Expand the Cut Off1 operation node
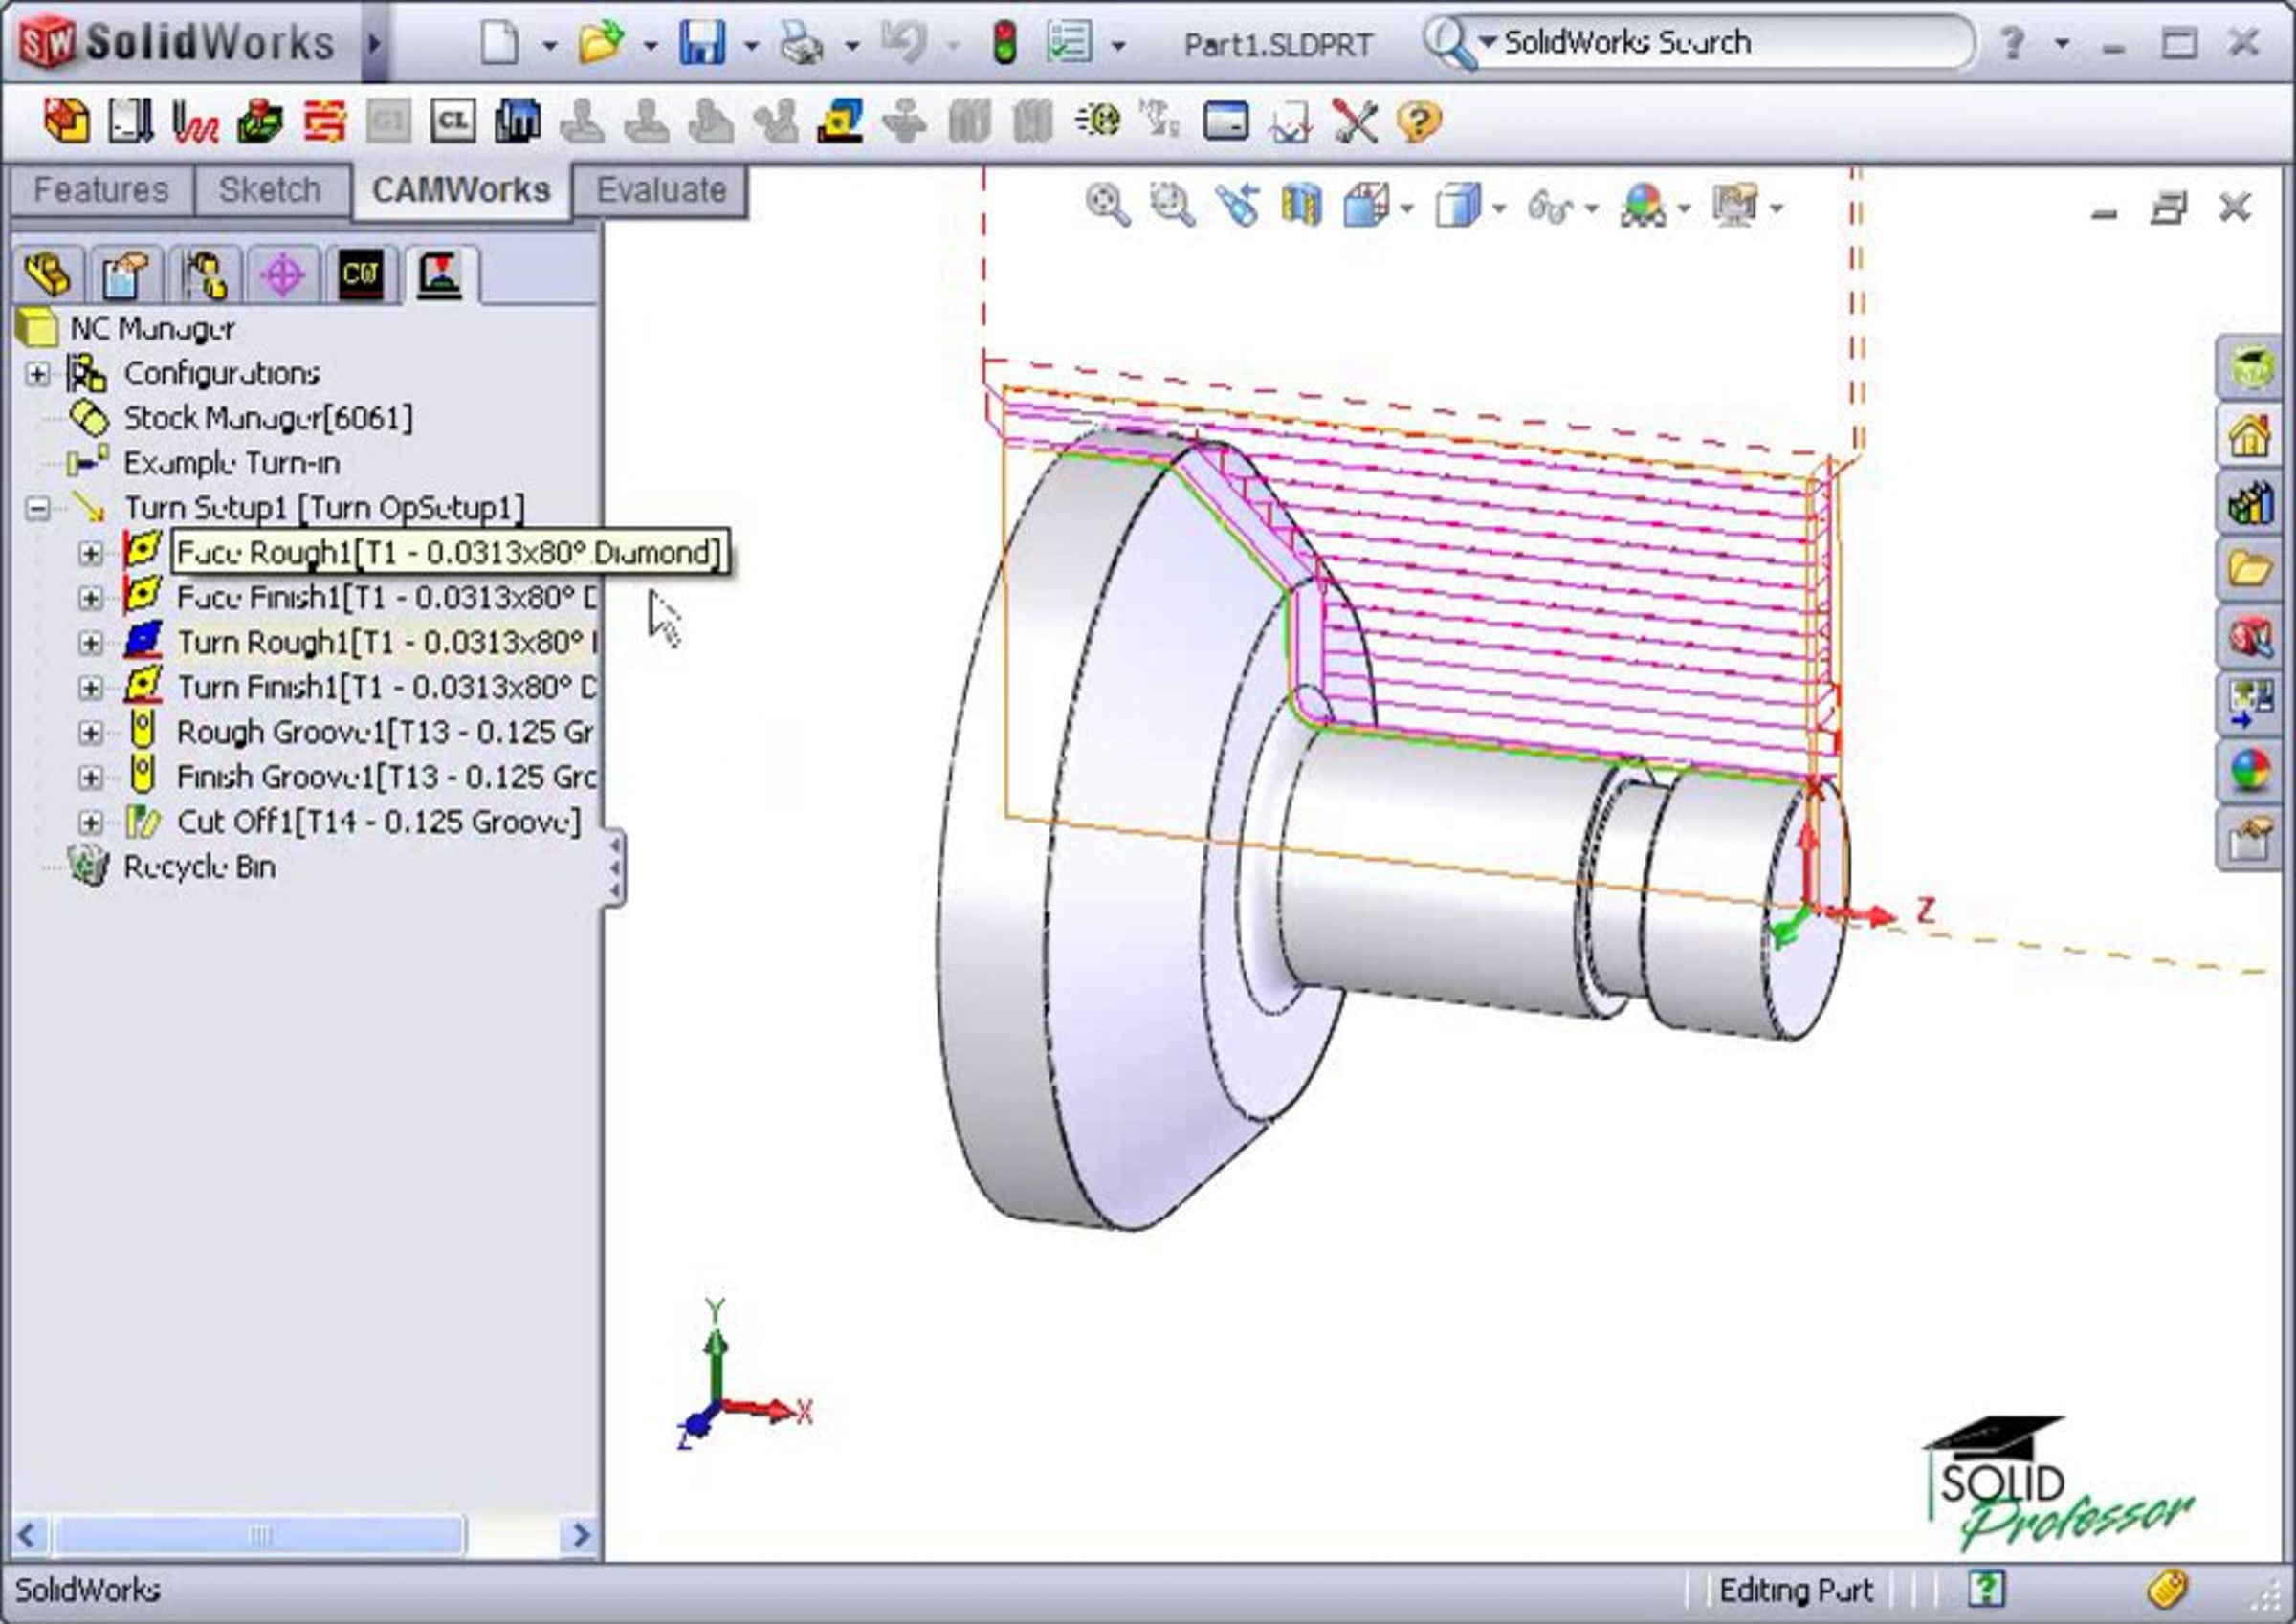2296x1624 pixels. [x=91, y=822]
